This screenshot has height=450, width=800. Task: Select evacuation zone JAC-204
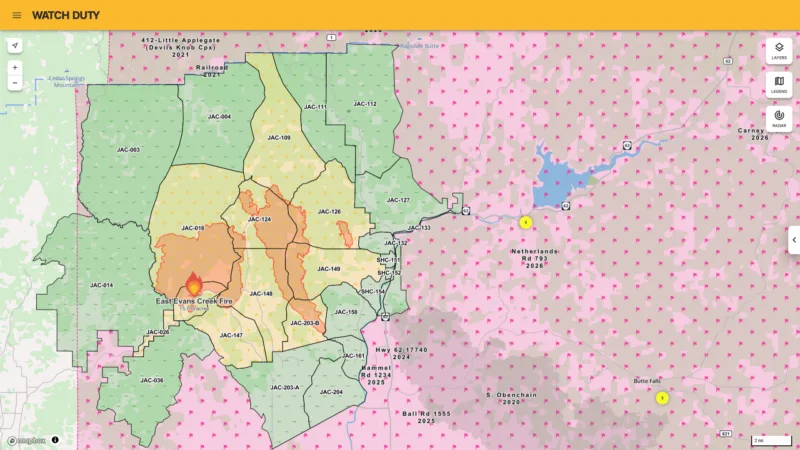click(331, 392)
